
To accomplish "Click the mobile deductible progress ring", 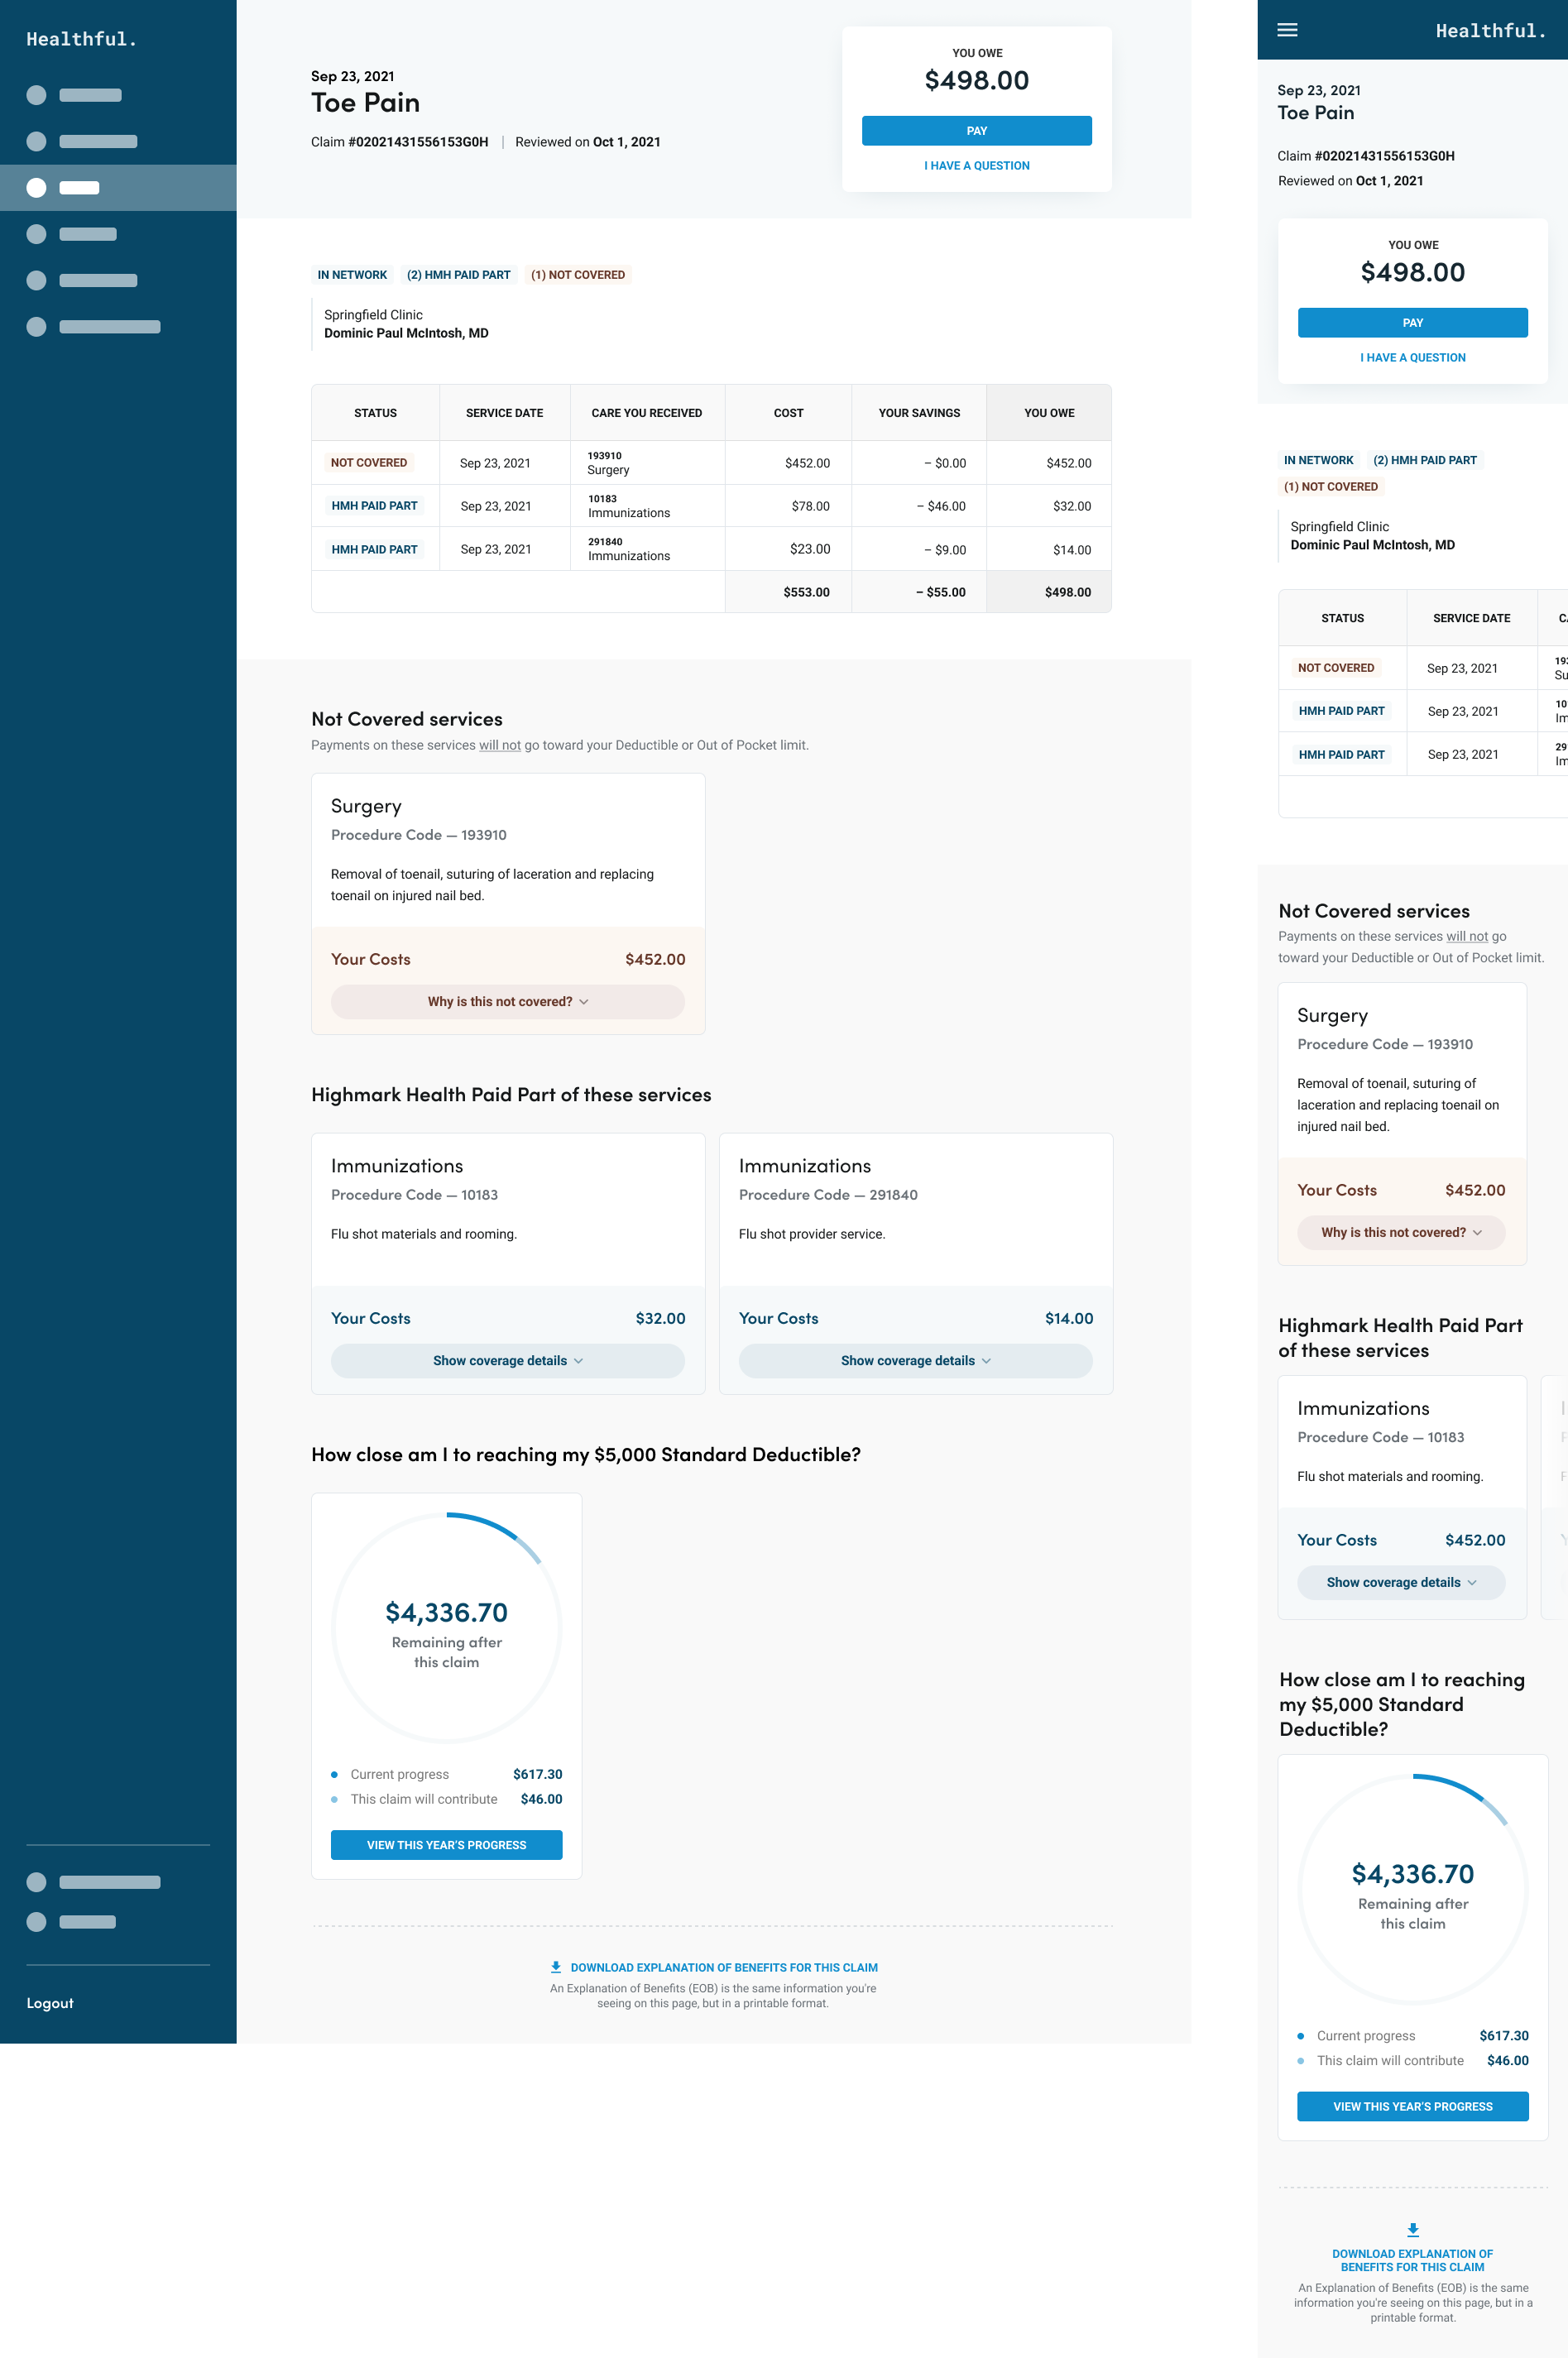I will (1412, 1889).
